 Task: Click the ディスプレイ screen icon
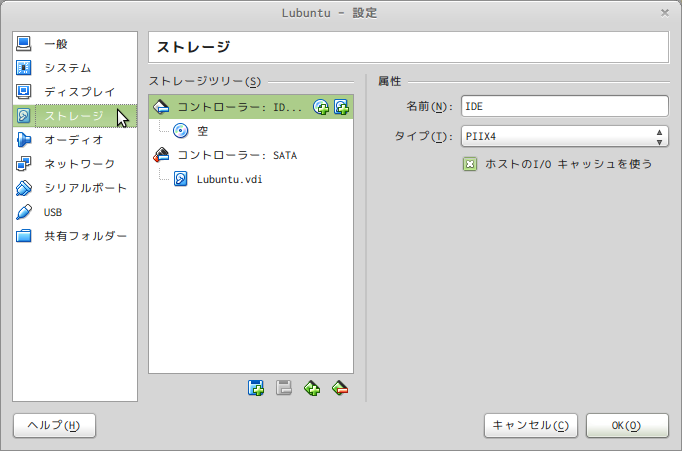coord(23,91)
